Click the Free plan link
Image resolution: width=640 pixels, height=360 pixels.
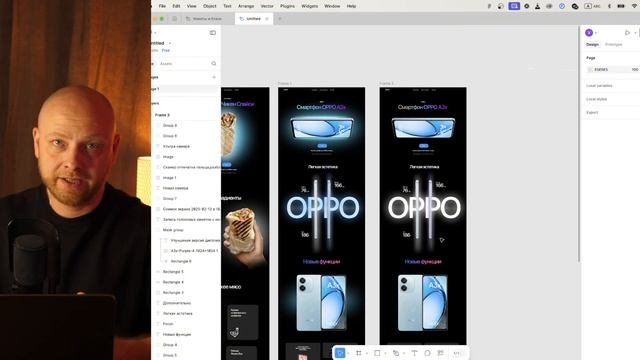point(166,50)
